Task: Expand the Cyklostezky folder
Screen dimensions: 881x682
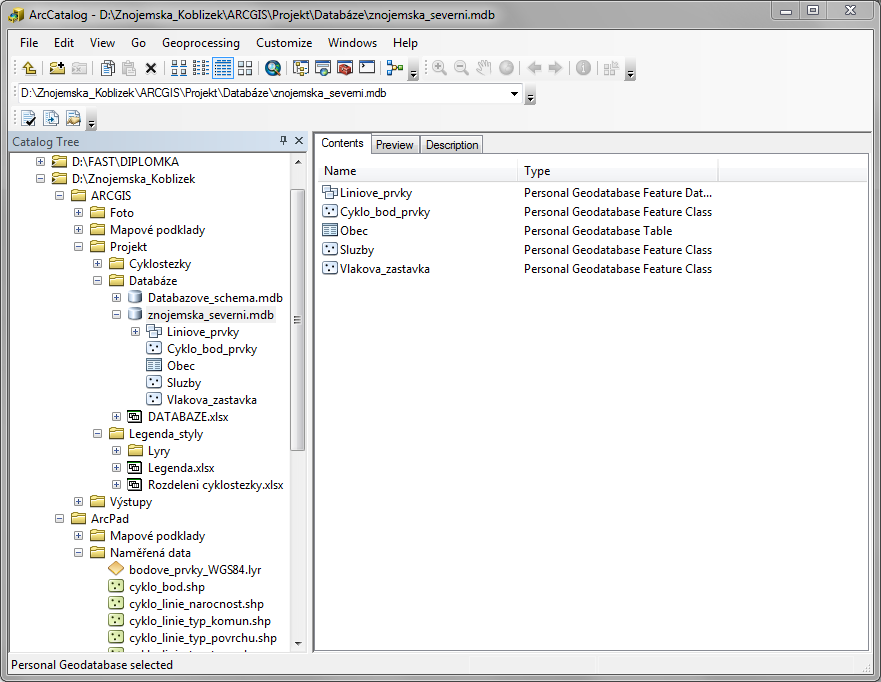Action: 98,264
